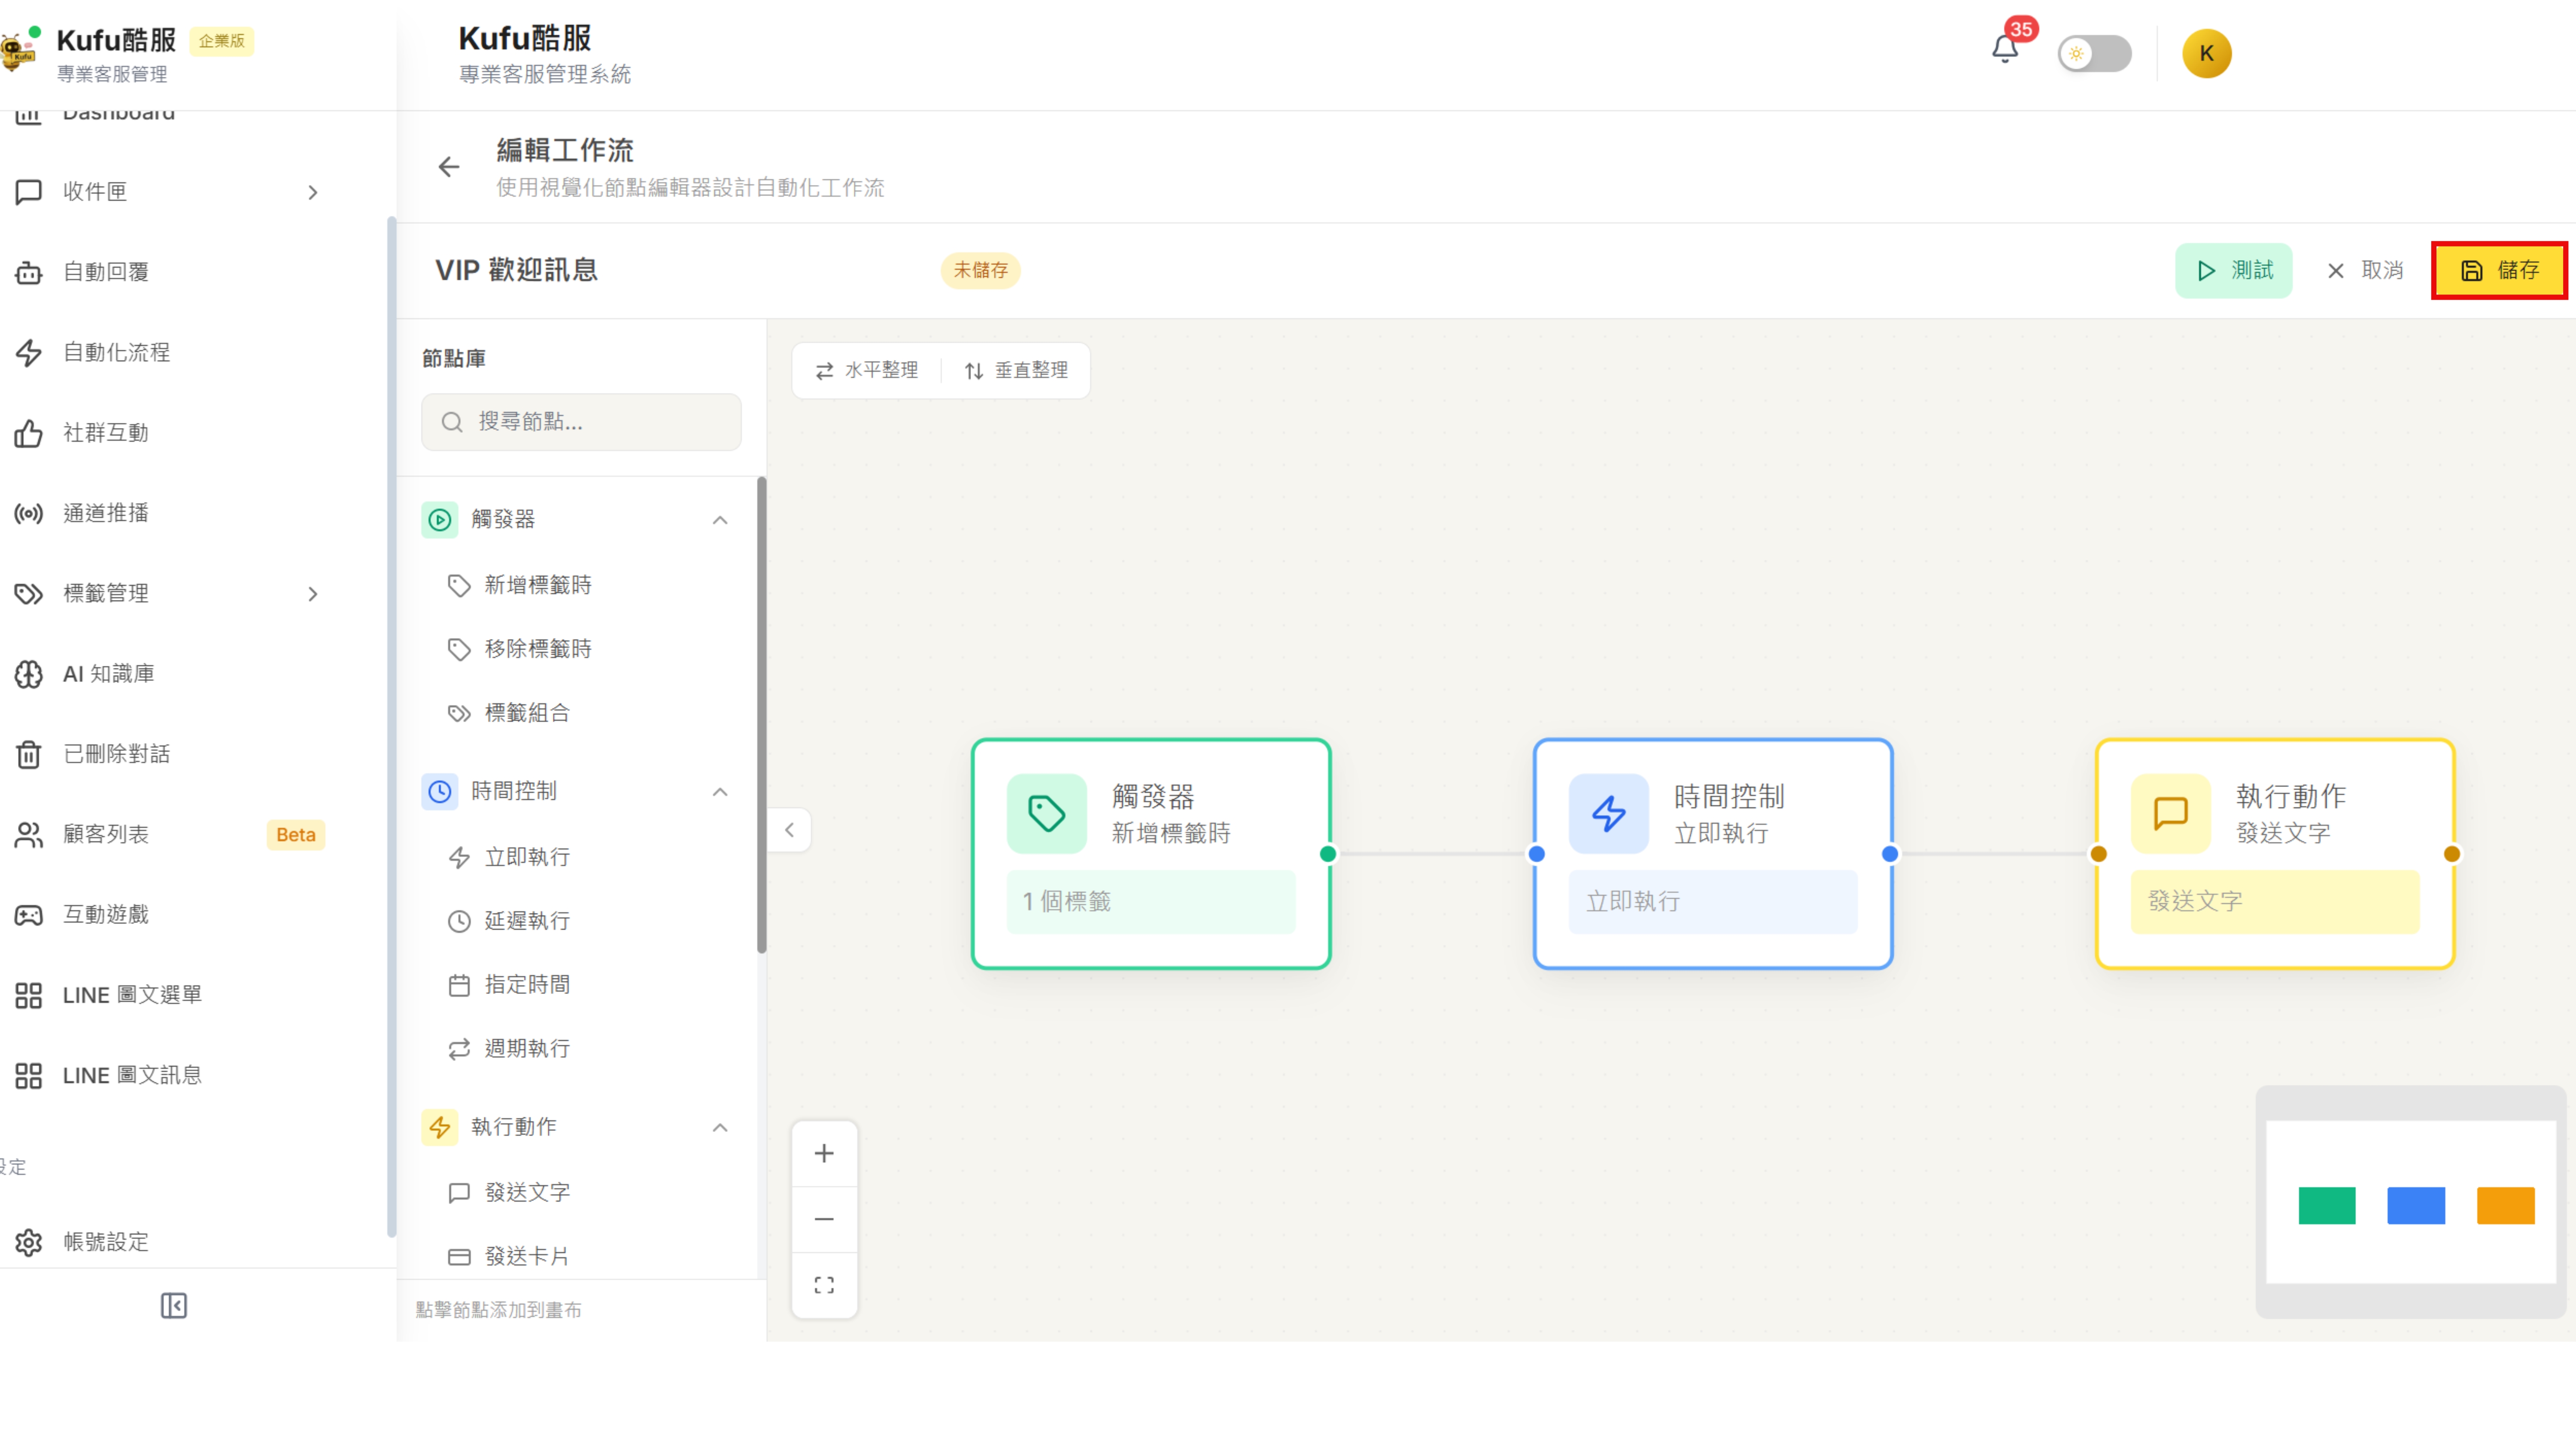Viewport: 2576px width, 1449px height.
Task: Zoom in on the canvas with the plus icon
Action: pos(824,1153)
